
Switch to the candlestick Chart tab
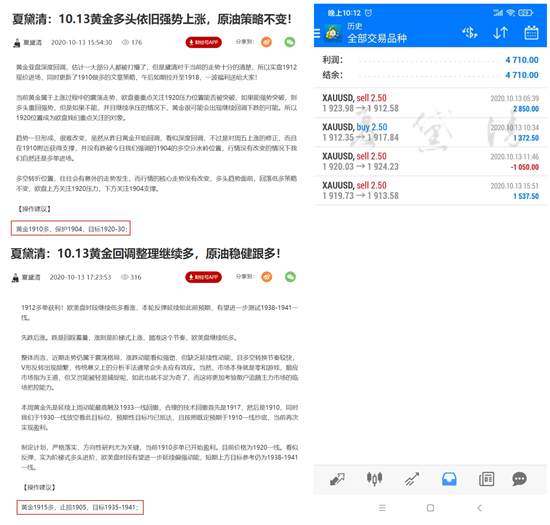click(x=374, y=479)
